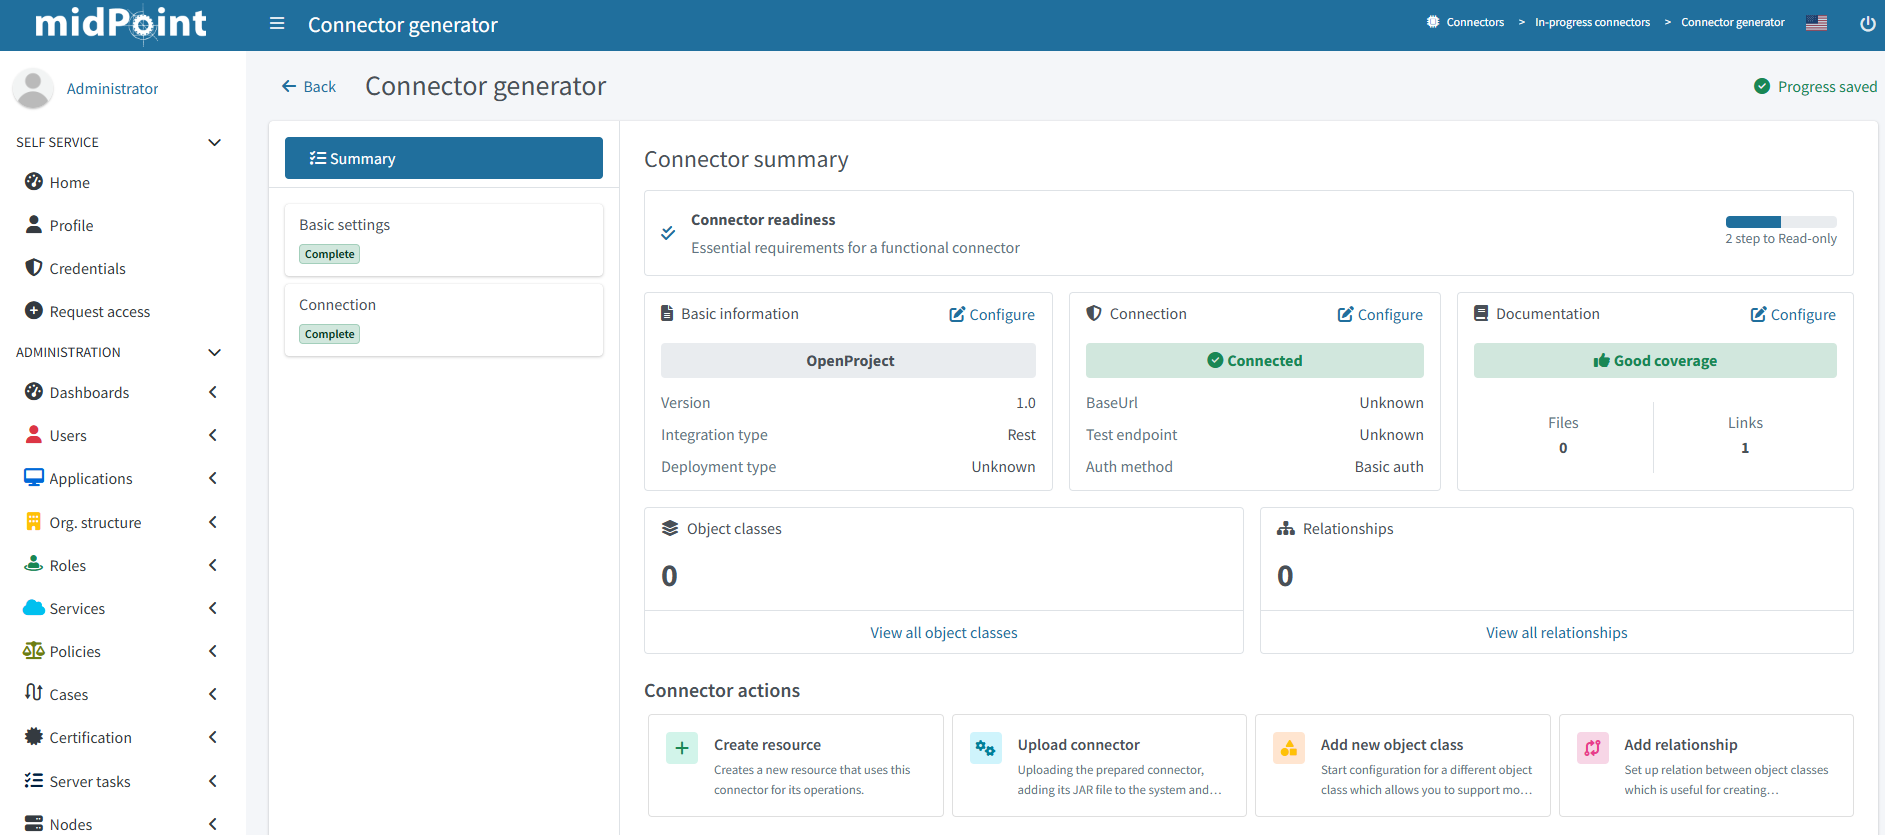Expand the Policies menu arrow
1885x835 pixels.
point(212,651)
